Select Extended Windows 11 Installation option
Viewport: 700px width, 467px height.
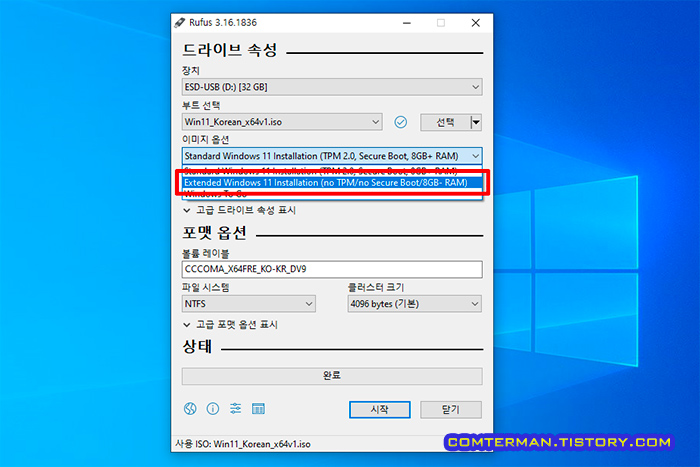(332, 183)
